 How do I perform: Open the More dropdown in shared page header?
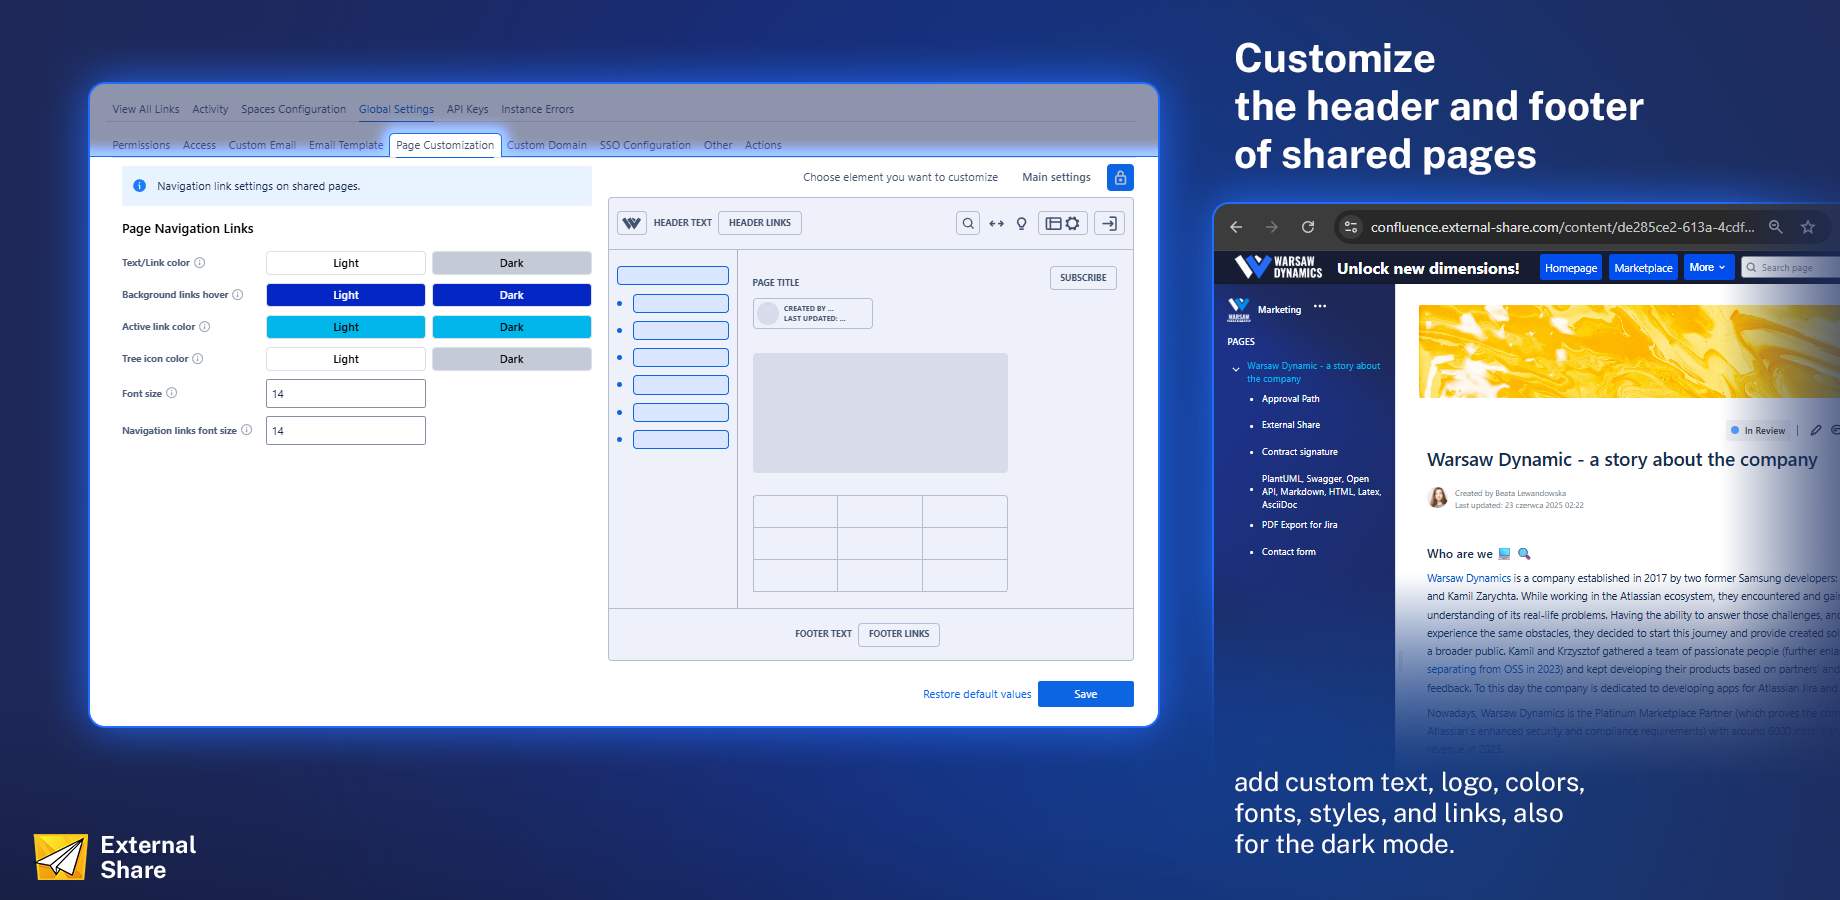click(x=1708, y=267)
